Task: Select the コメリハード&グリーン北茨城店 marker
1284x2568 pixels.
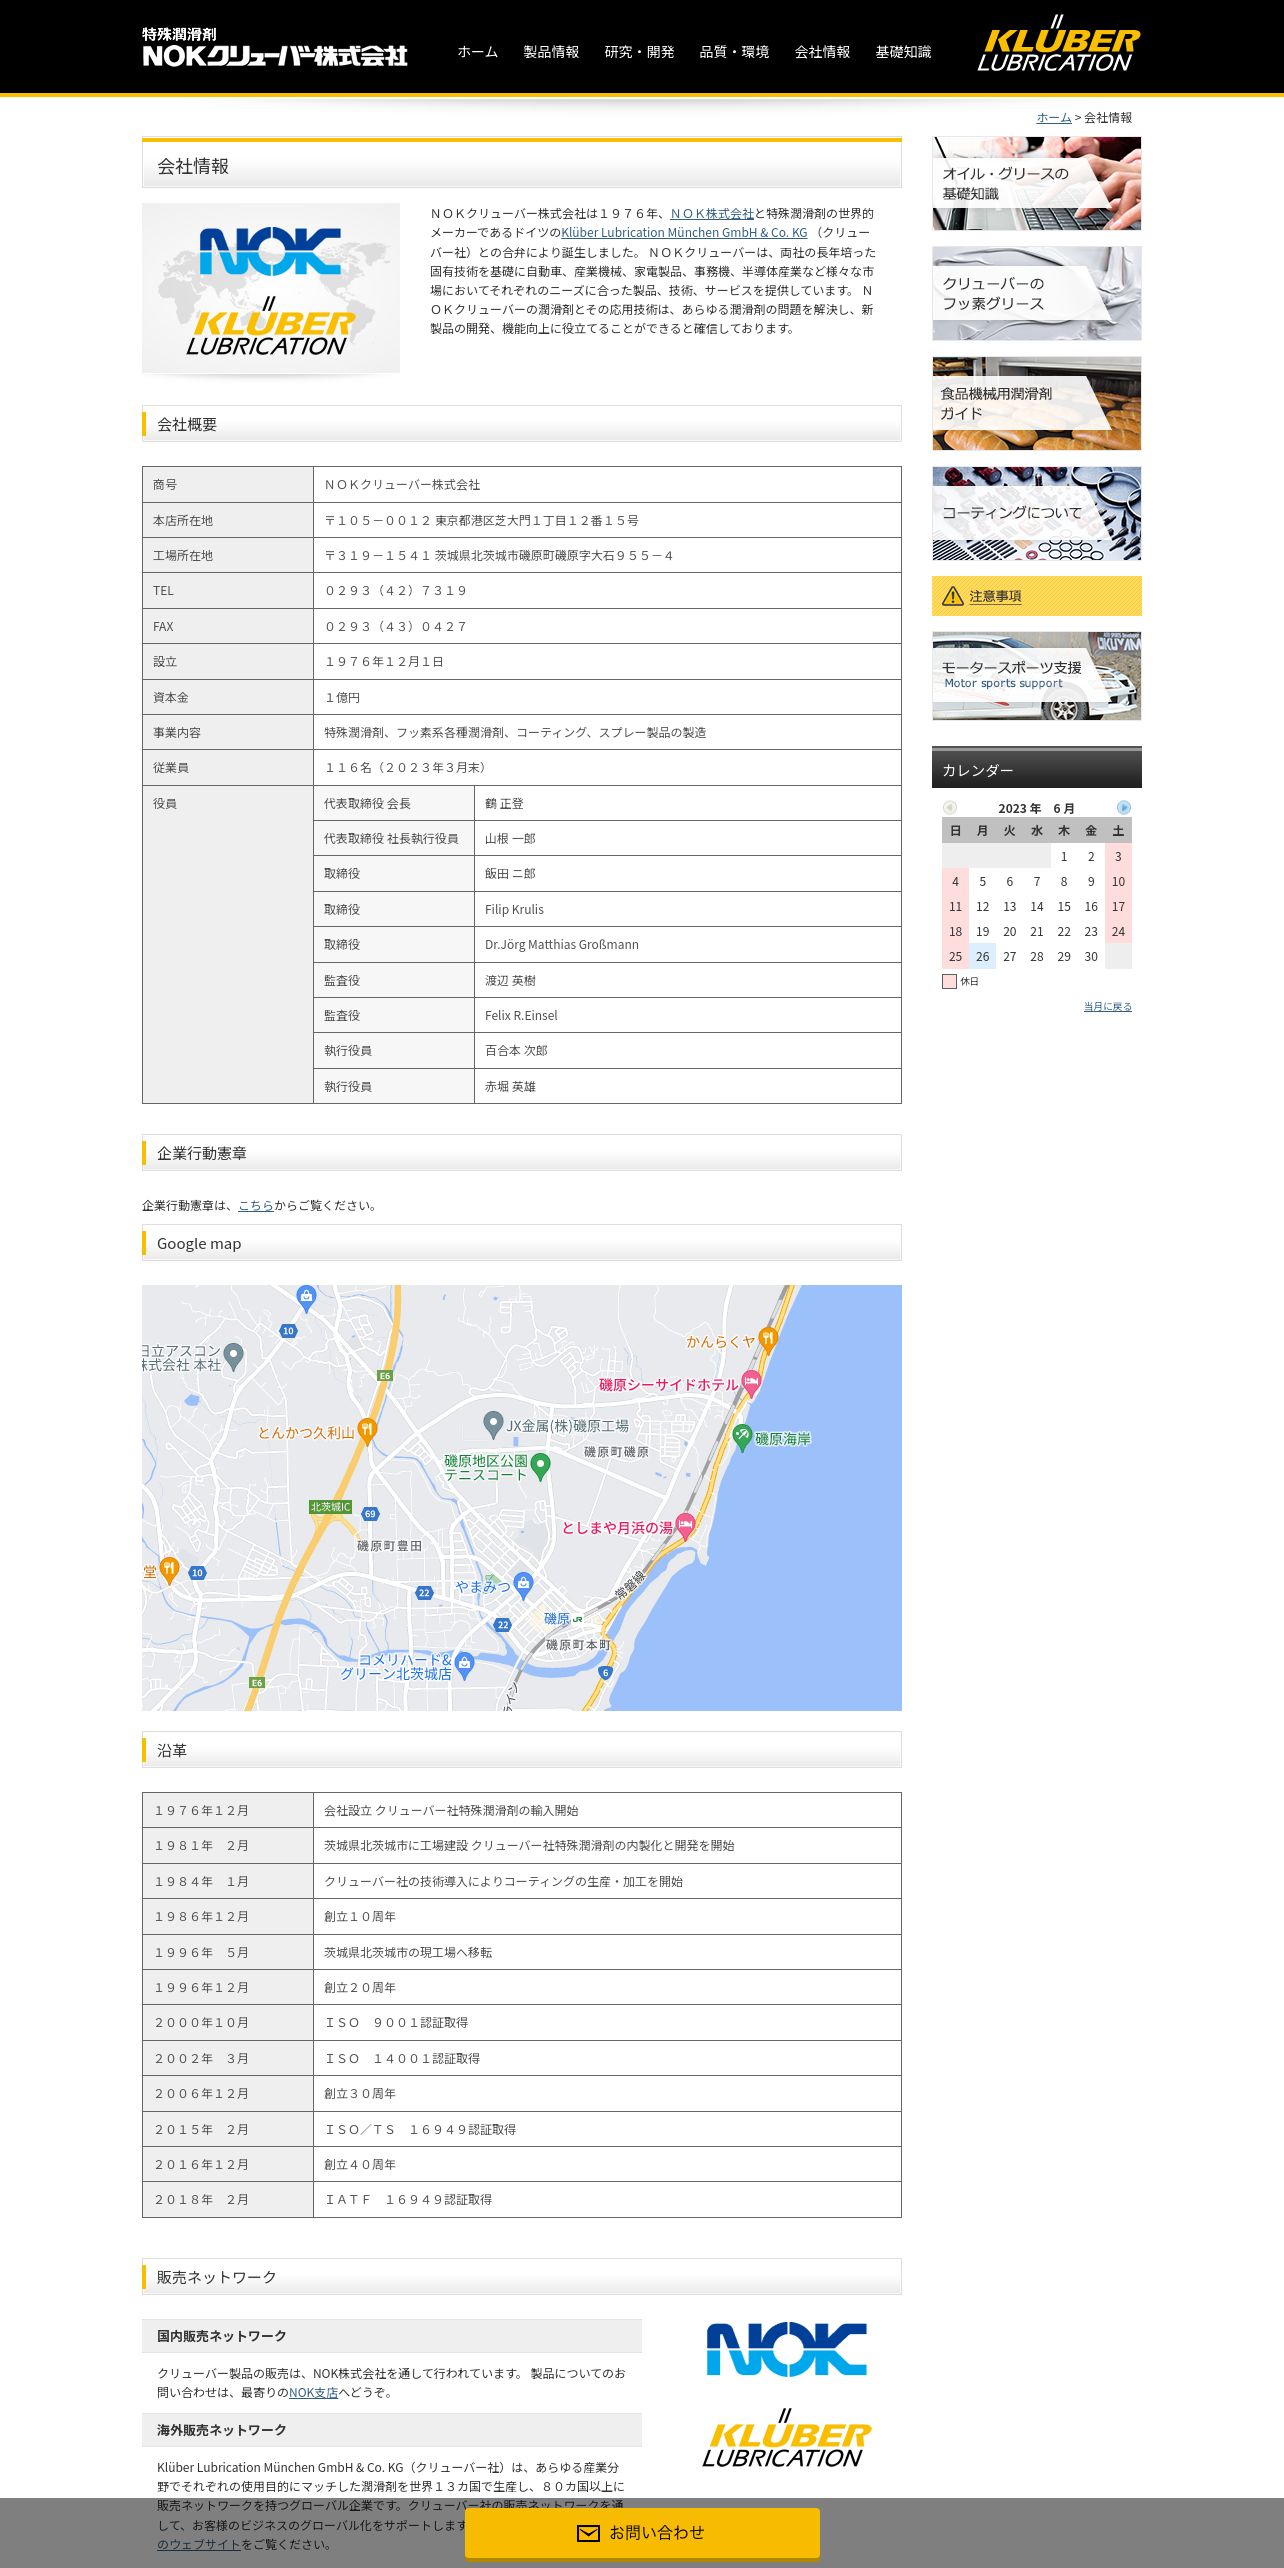Action: point(464,1665)
